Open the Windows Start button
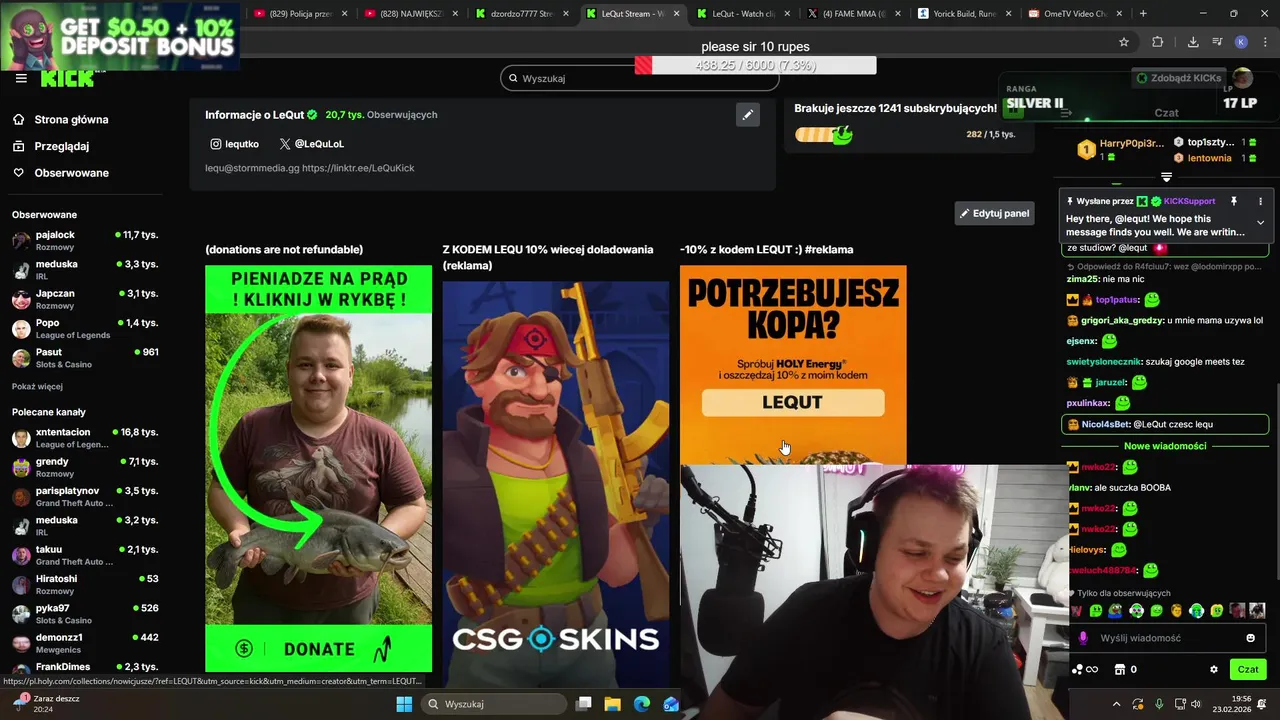Screen dimensions: 1280x720 (404, 704)
